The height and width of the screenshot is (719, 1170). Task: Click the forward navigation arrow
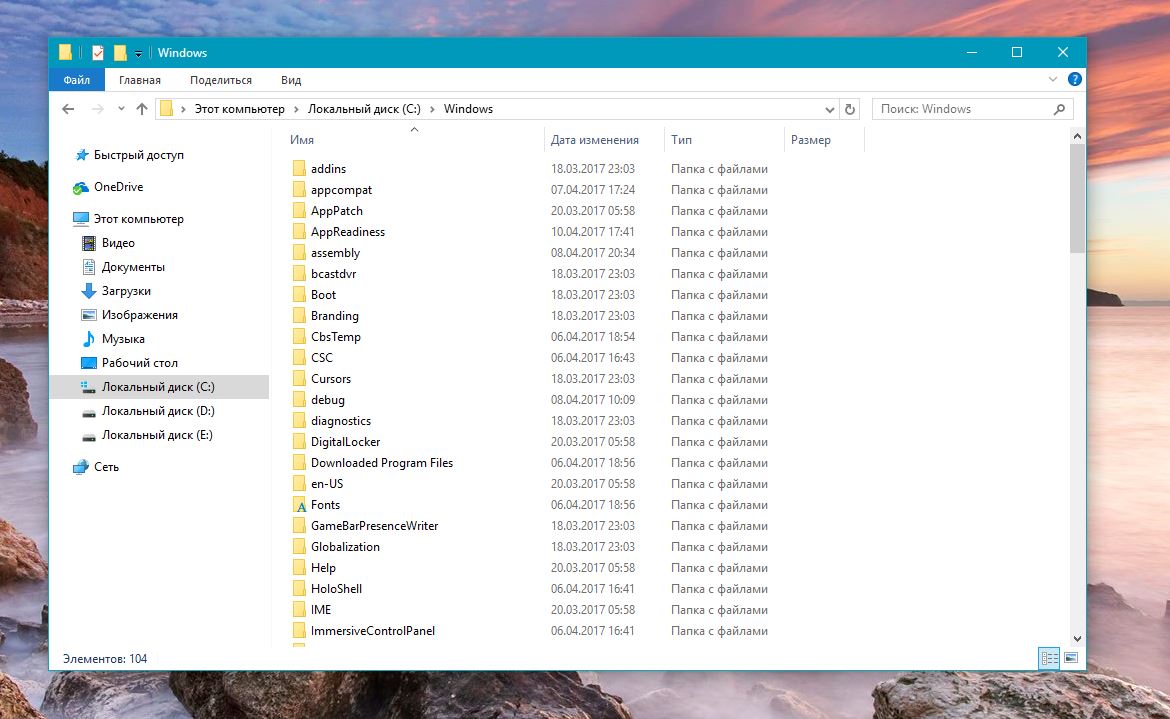pos(98,109)
